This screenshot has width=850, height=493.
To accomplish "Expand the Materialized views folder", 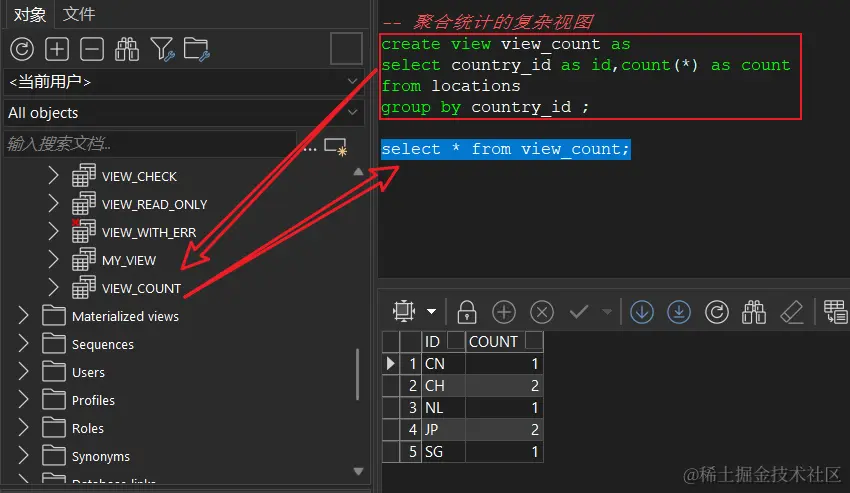I will click(x=23, y=316).
